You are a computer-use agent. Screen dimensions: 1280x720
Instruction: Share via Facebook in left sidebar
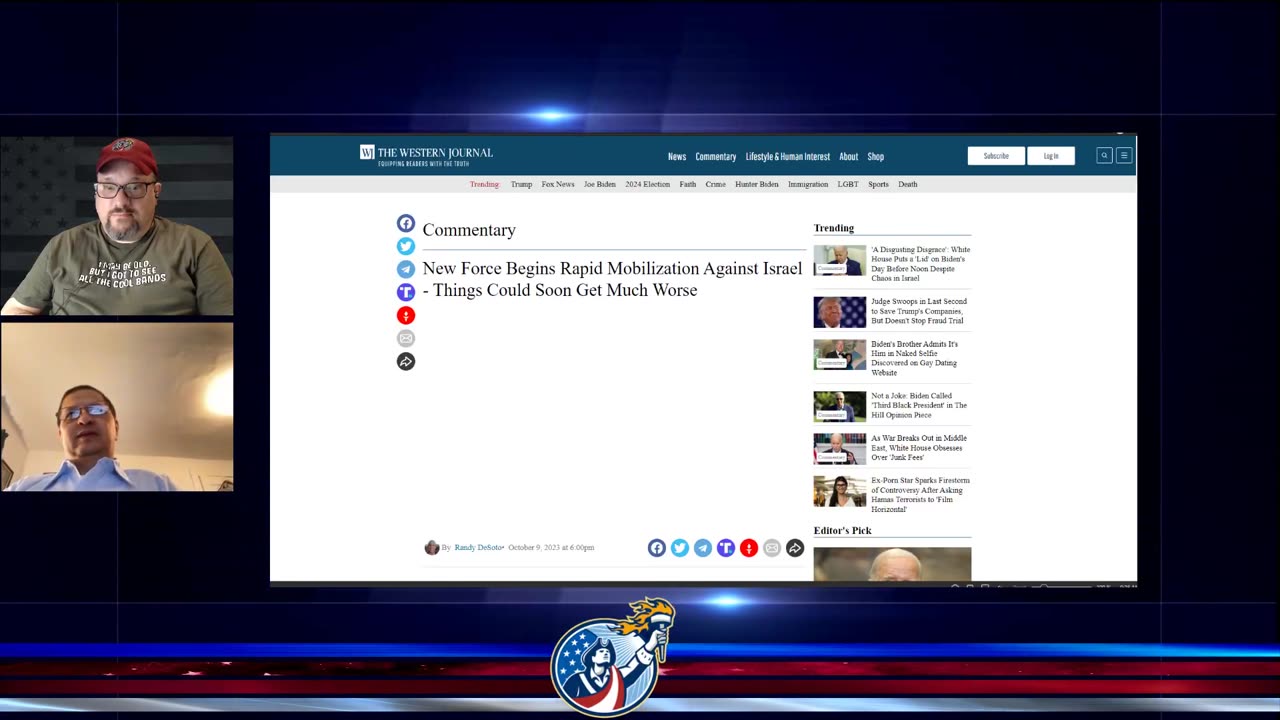pyautogui.click(x=405, y=223)
